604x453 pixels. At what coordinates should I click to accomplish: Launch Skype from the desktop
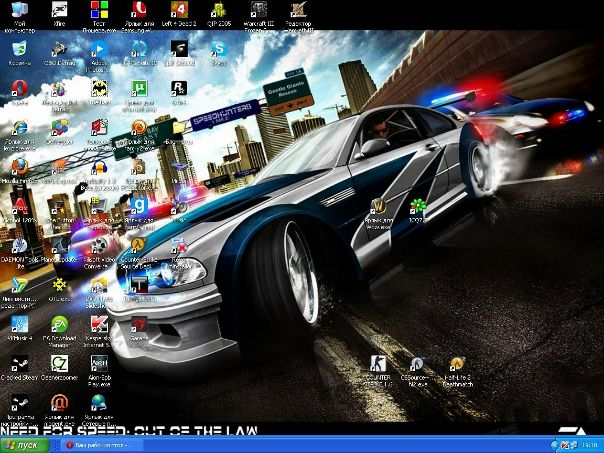218,49
